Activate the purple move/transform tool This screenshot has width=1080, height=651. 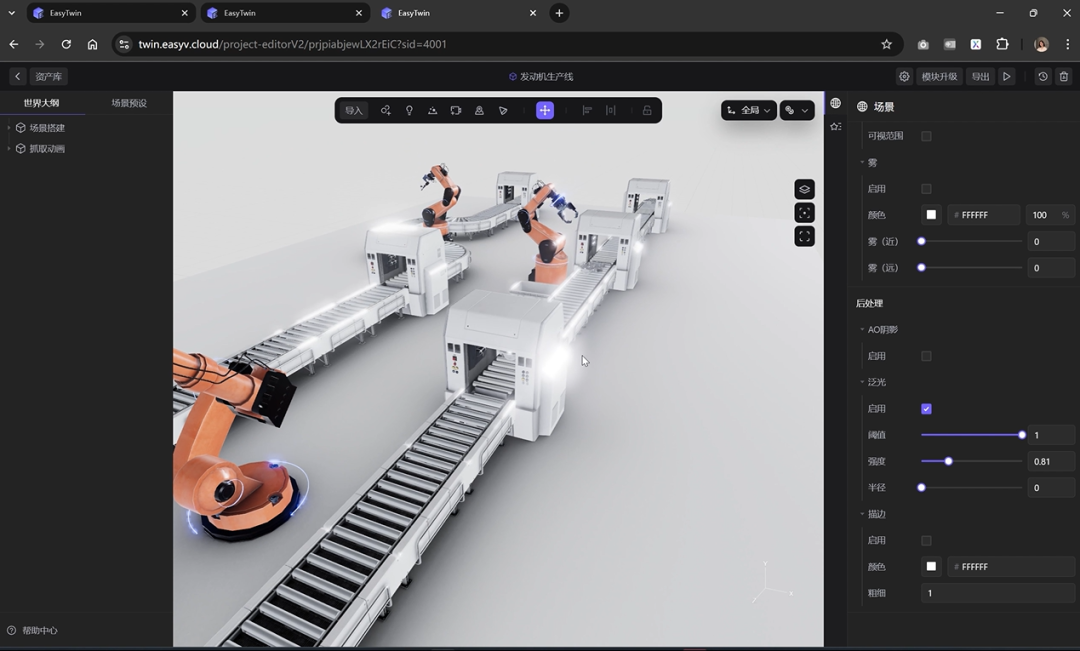(545, 111)
